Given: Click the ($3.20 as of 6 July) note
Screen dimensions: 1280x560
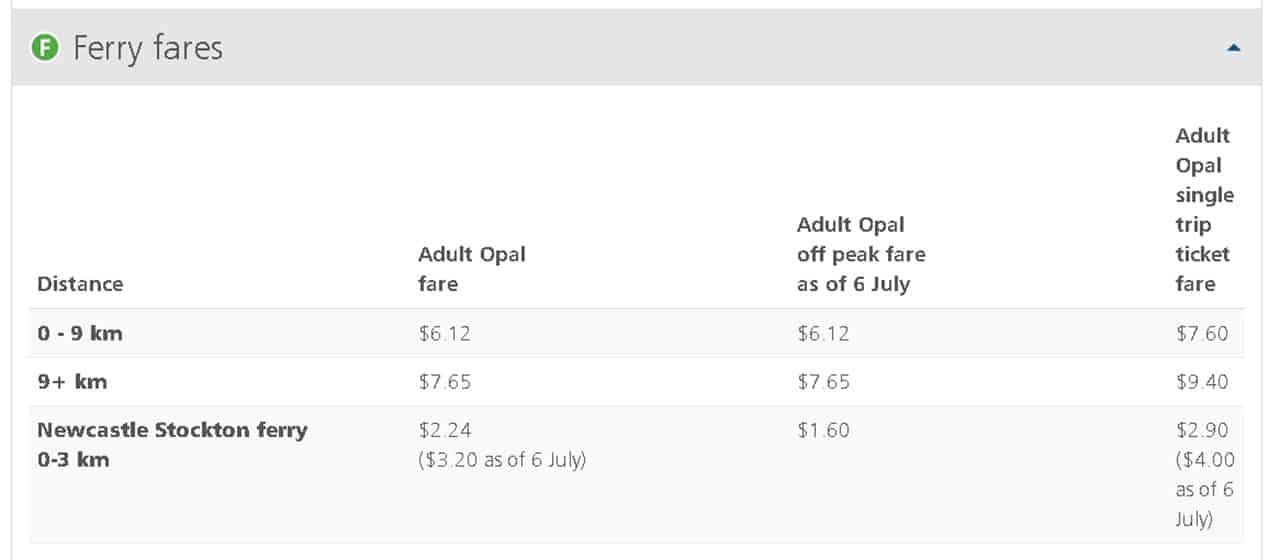Looking at the screenshot, I should (x=502, y=460).
